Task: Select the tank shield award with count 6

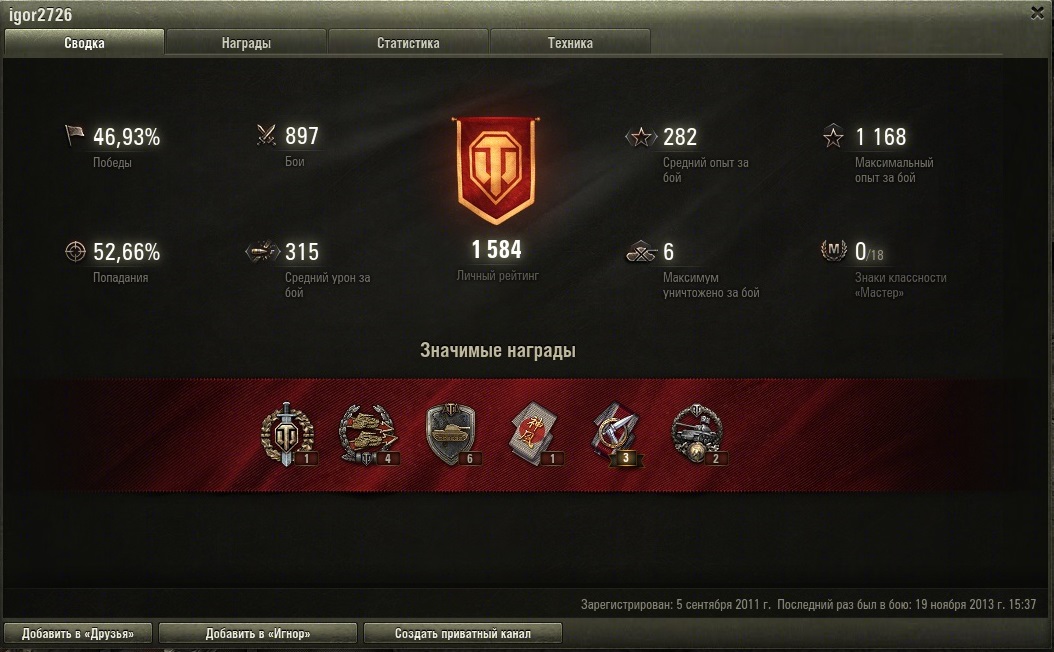Action: (x=452, y=434)
